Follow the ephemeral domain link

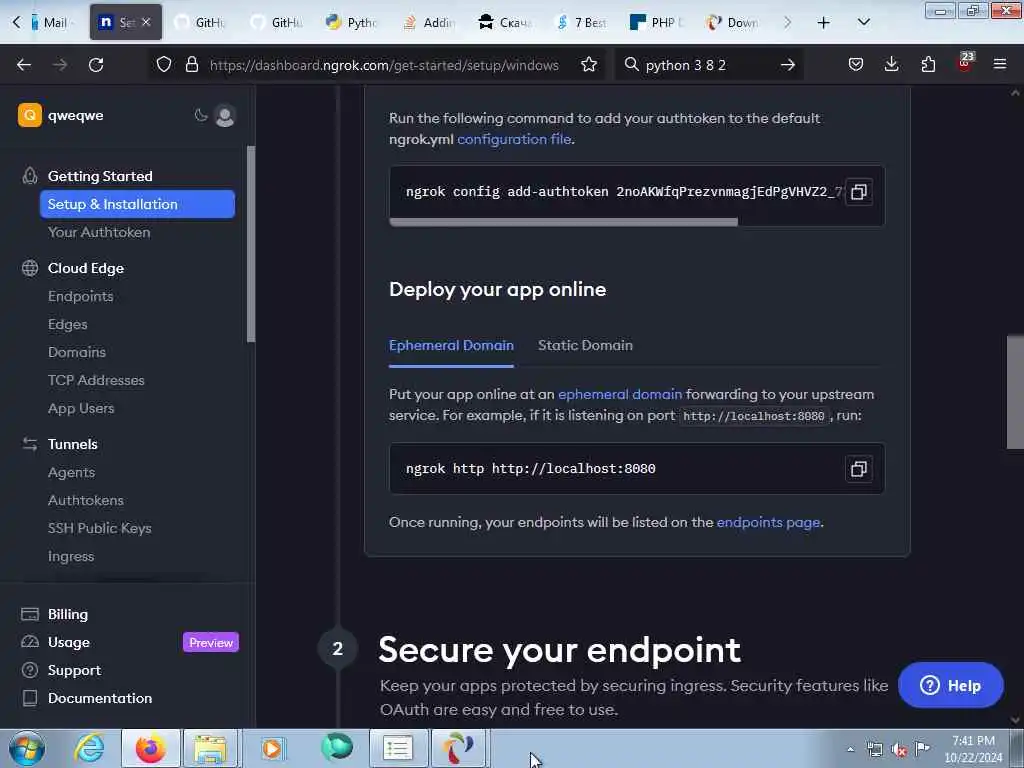620,394
